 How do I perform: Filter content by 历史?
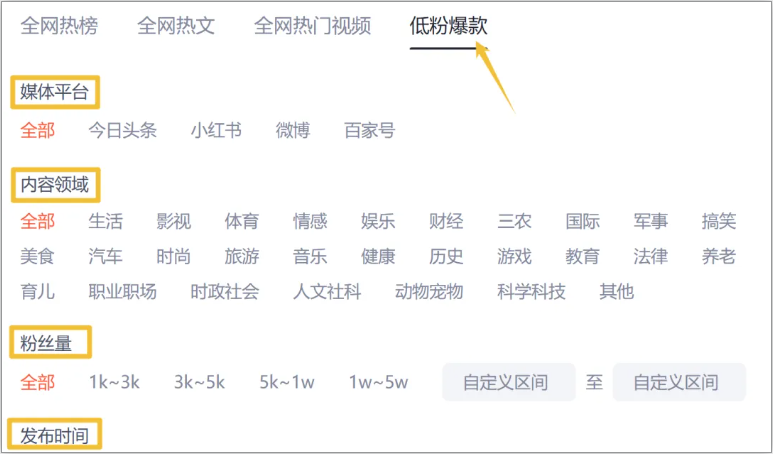pyautogui.click(x=446, y=257)
